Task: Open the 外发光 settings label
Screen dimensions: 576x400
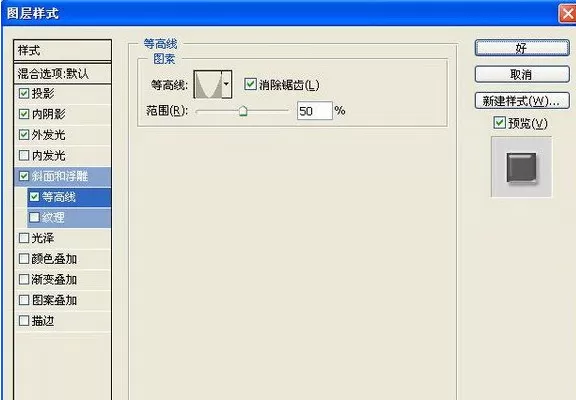Action: click(48, 135)
